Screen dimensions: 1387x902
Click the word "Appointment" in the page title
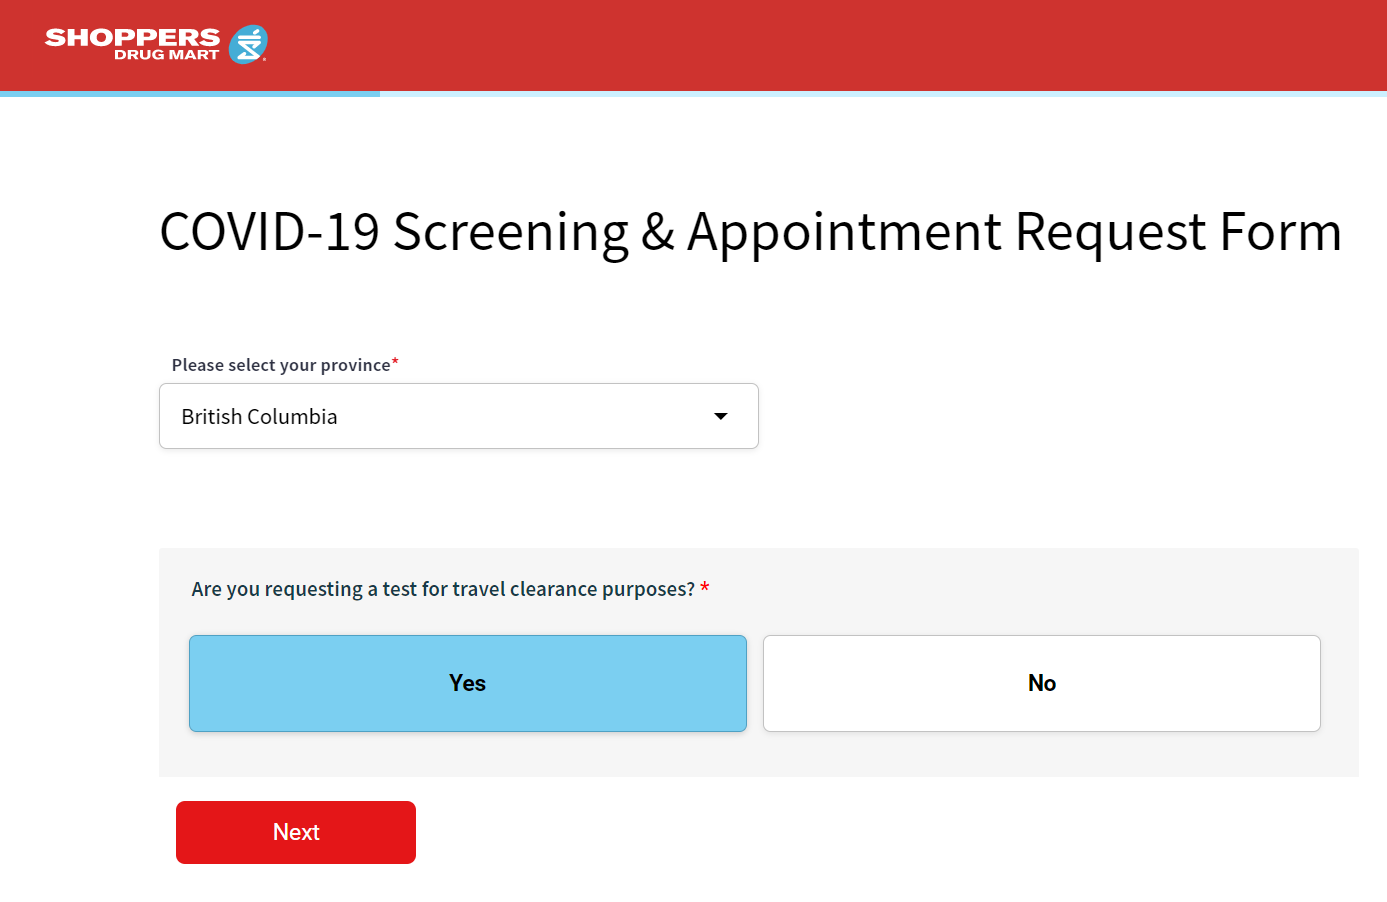click(x=844, y=232)
